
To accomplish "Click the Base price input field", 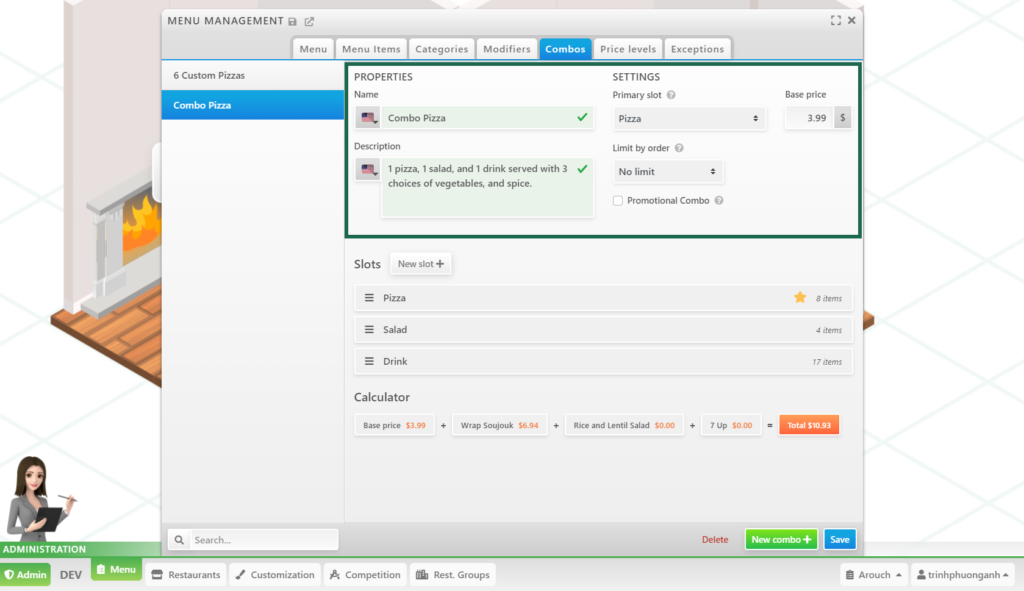I will tap(808, 118).
